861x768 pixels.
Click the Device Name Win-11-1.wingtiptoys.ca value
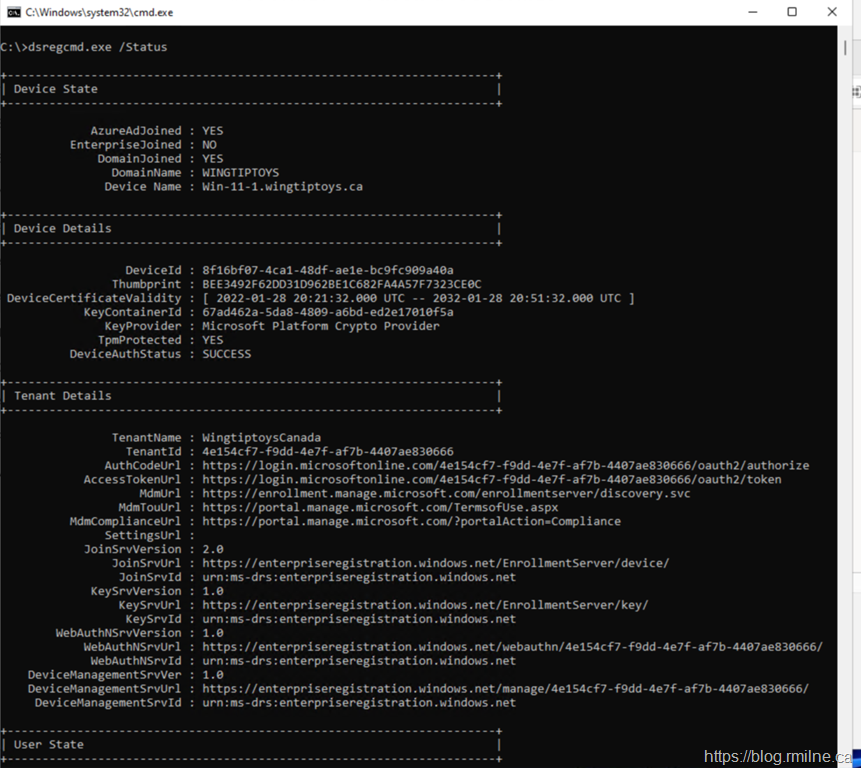point(282,186)
